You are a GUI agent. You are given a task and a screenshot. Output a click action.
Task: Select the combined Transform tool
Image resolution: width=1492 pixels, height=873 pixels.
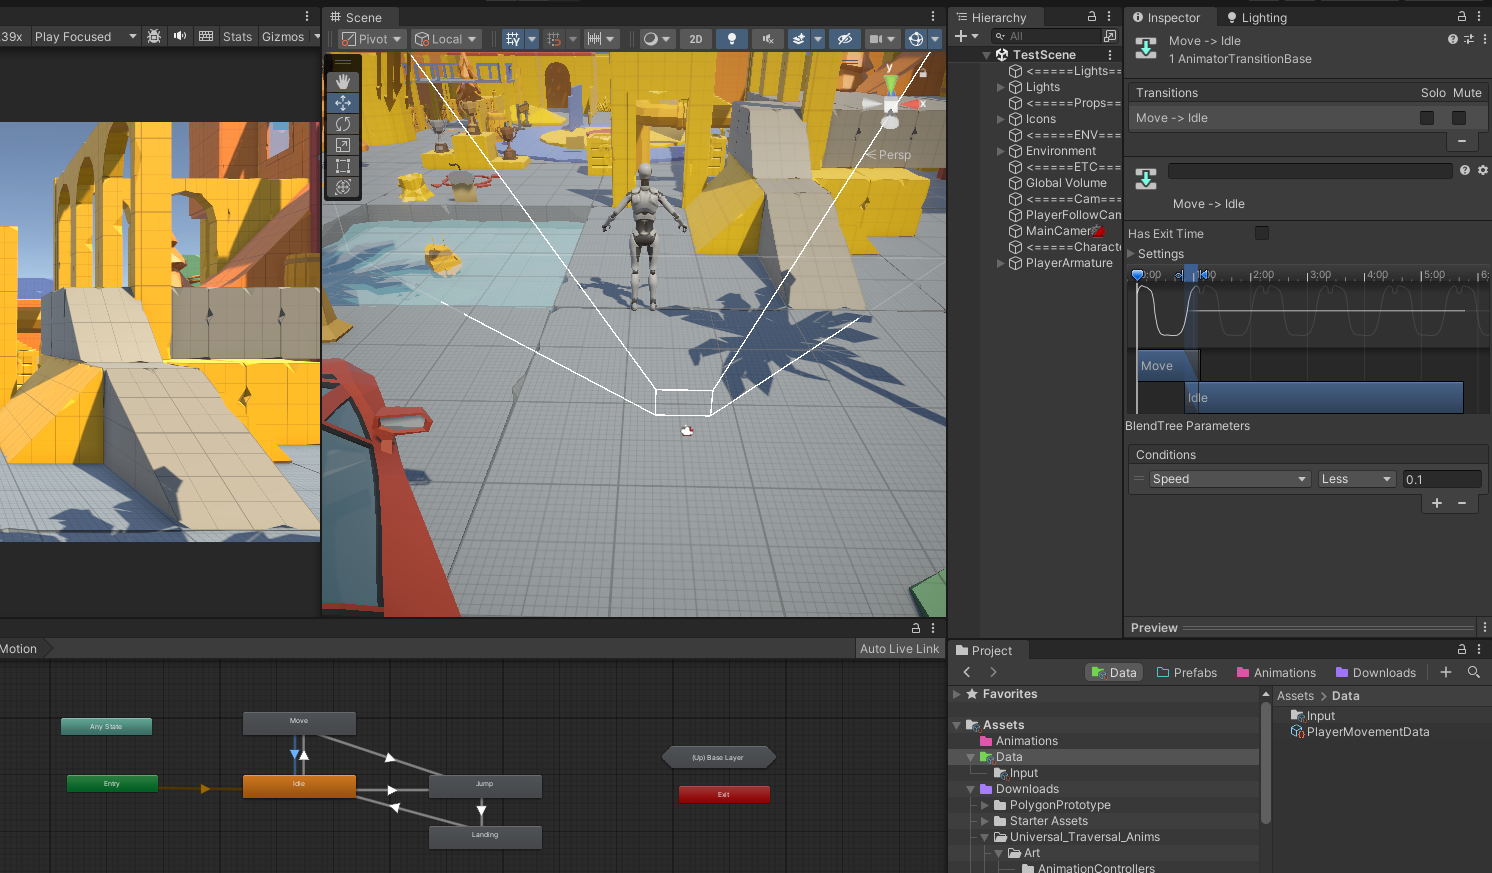click(343, 187)
